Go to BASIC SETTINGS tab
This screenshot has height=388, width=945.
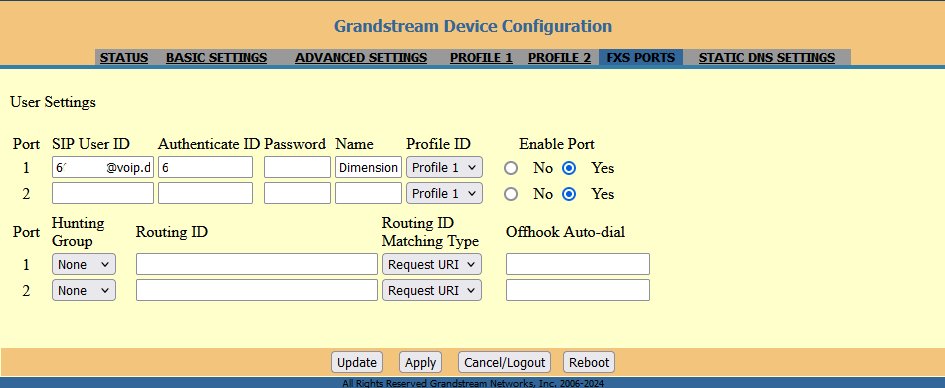[216, 58]
